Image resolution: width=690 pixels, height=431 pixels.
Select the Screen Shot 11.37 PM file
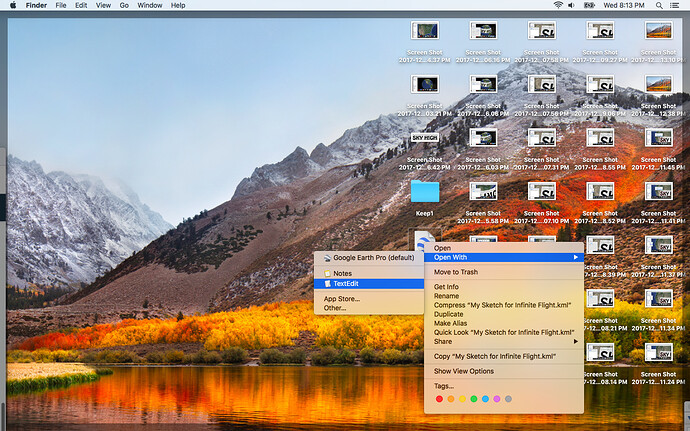[x=659, y=245]
